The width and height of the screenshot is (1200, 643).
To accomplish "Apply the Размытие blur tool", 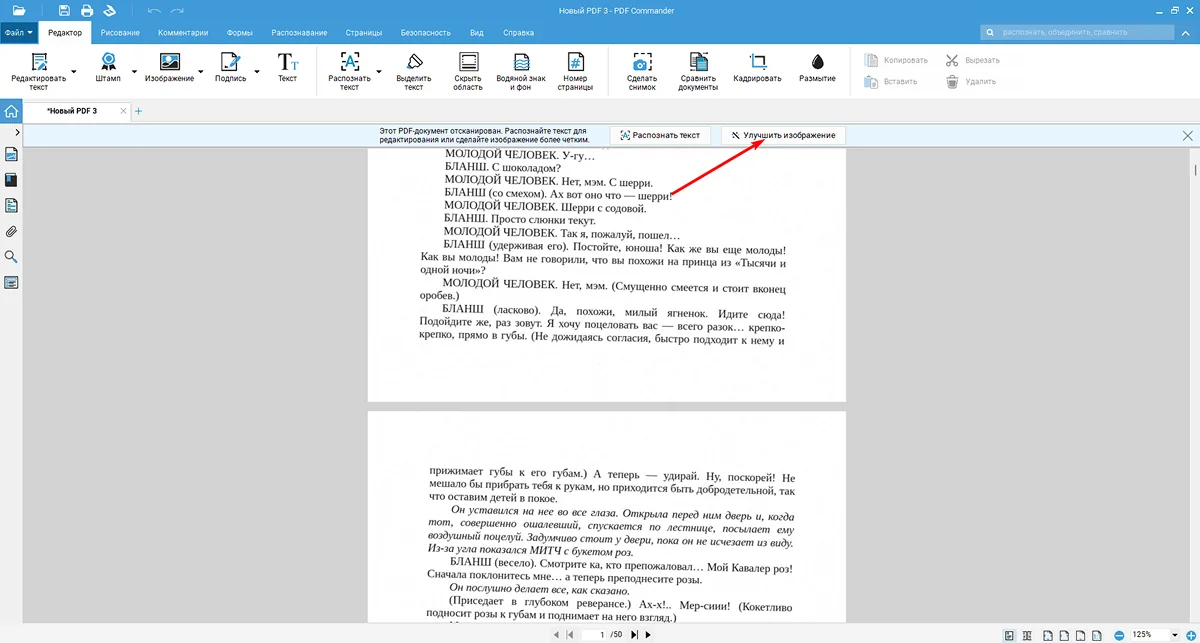I will 817,68.
